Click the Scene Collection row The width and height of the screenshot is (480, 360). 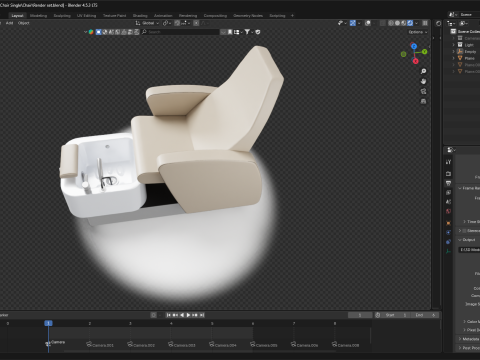466,31
